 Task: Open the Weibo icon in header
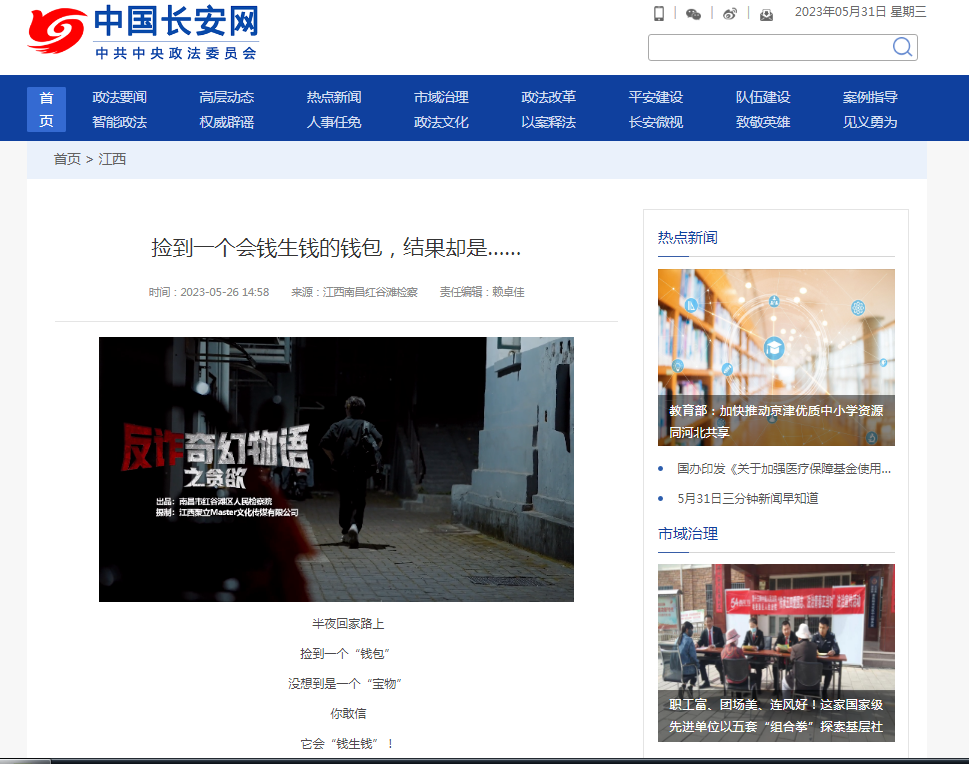coord(730,14)
